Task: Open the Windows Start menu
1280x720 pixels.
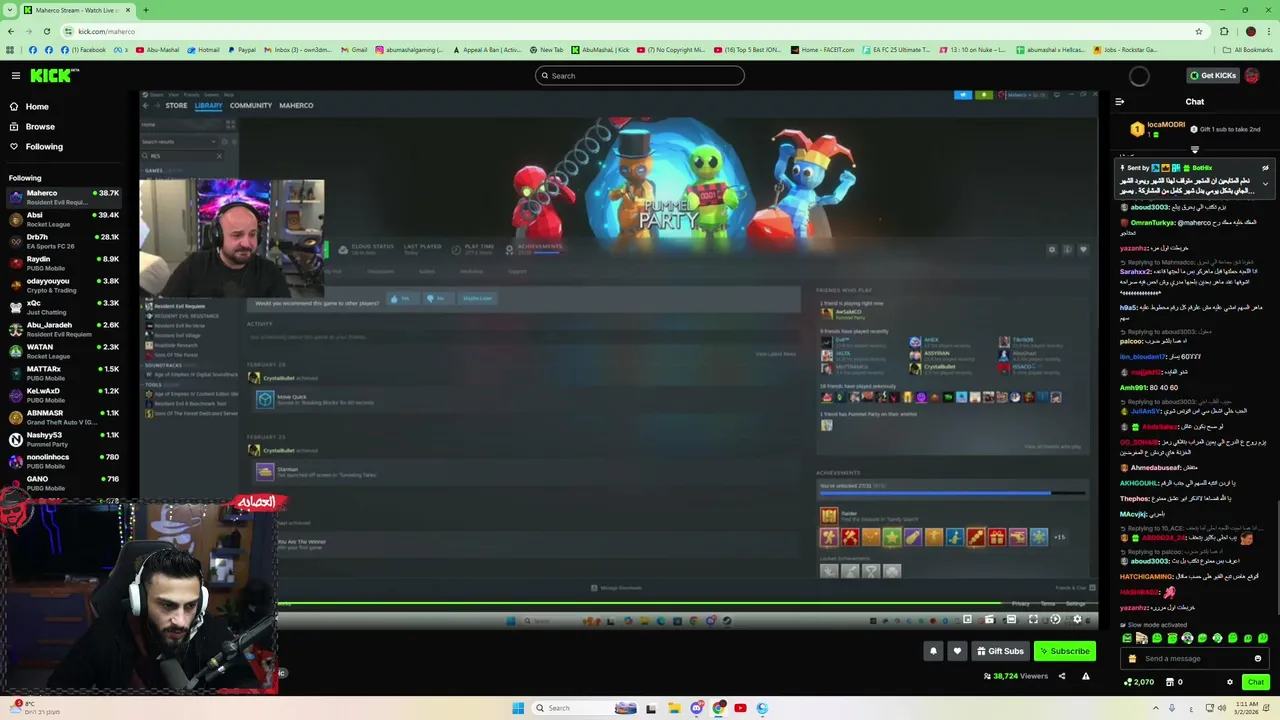Action: click(518, 708)
